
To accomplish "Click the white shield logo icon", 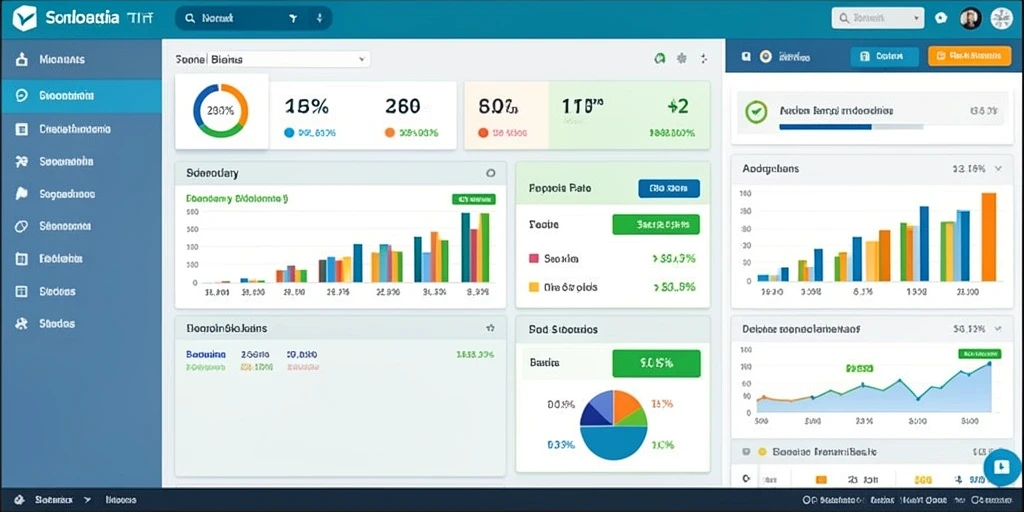I will [25, 18].
